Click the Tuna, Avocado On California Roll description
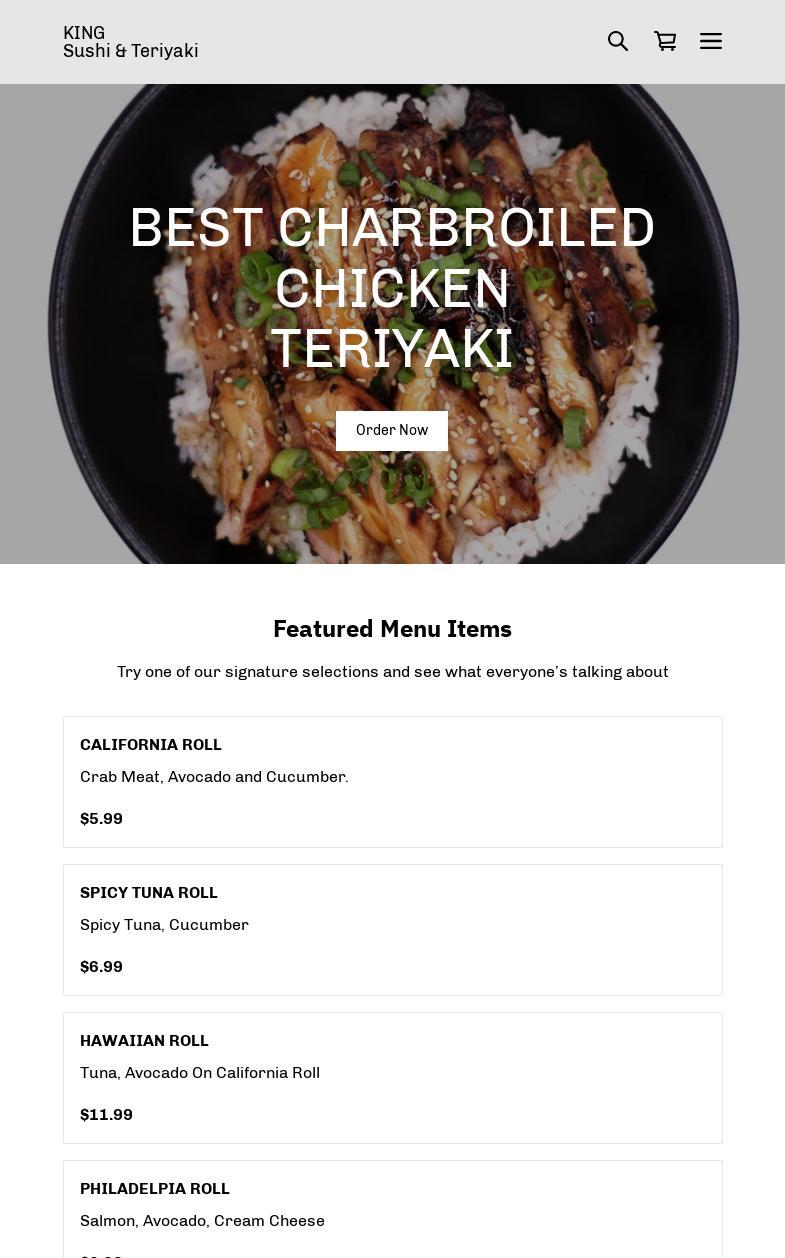 pos(200,1073)
